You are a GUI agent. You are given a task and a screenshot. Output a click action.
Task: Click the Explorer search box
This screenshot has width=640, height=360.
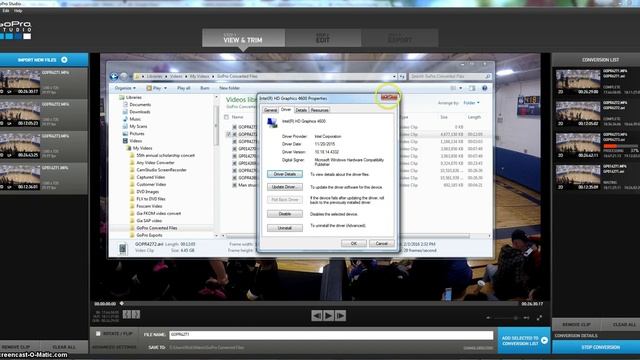450,76
